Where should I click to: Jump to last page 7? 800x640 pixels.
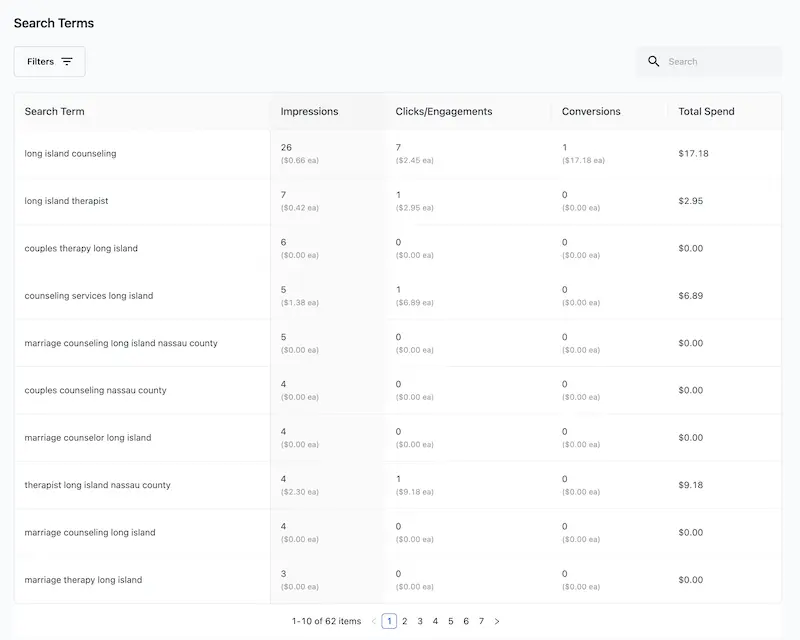pos(481,621)
